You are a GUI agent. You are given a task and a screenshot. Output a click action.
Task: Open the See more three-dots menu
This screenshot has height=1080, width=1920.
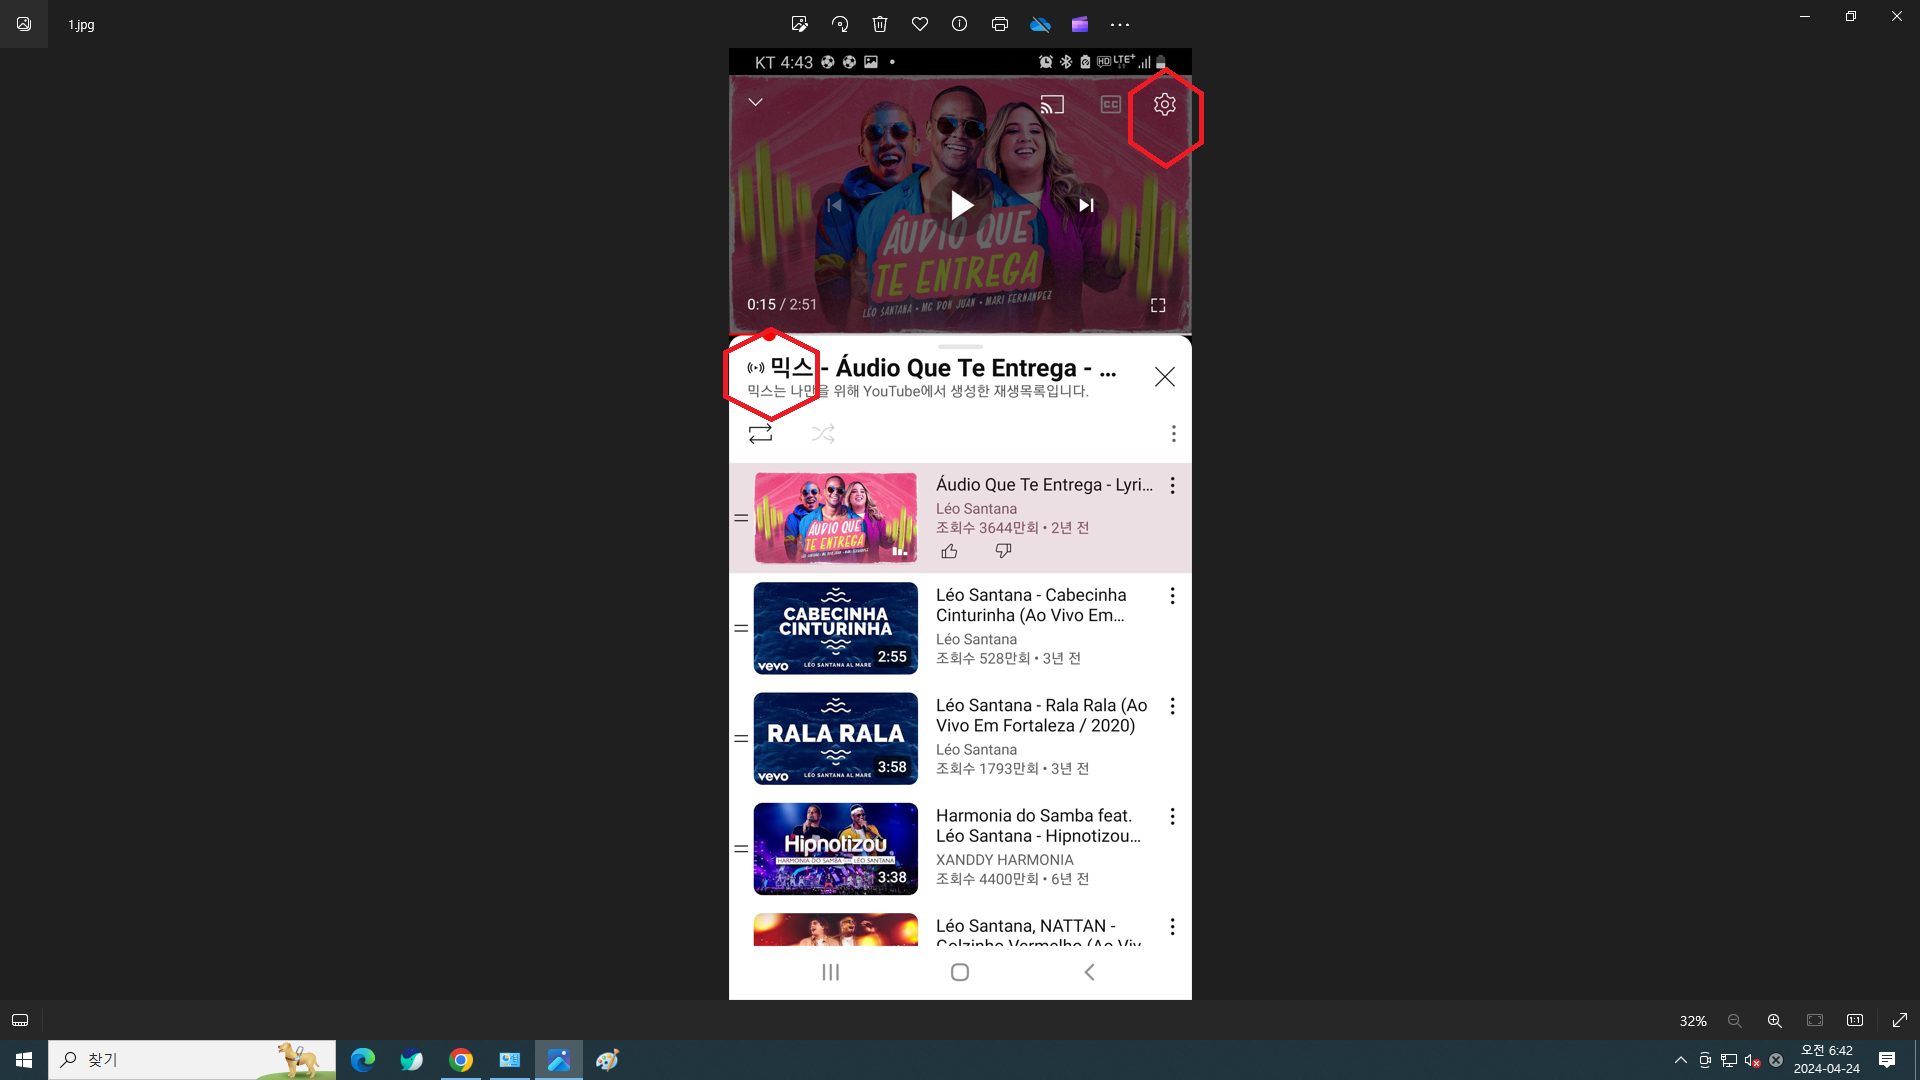point(1120,24)
